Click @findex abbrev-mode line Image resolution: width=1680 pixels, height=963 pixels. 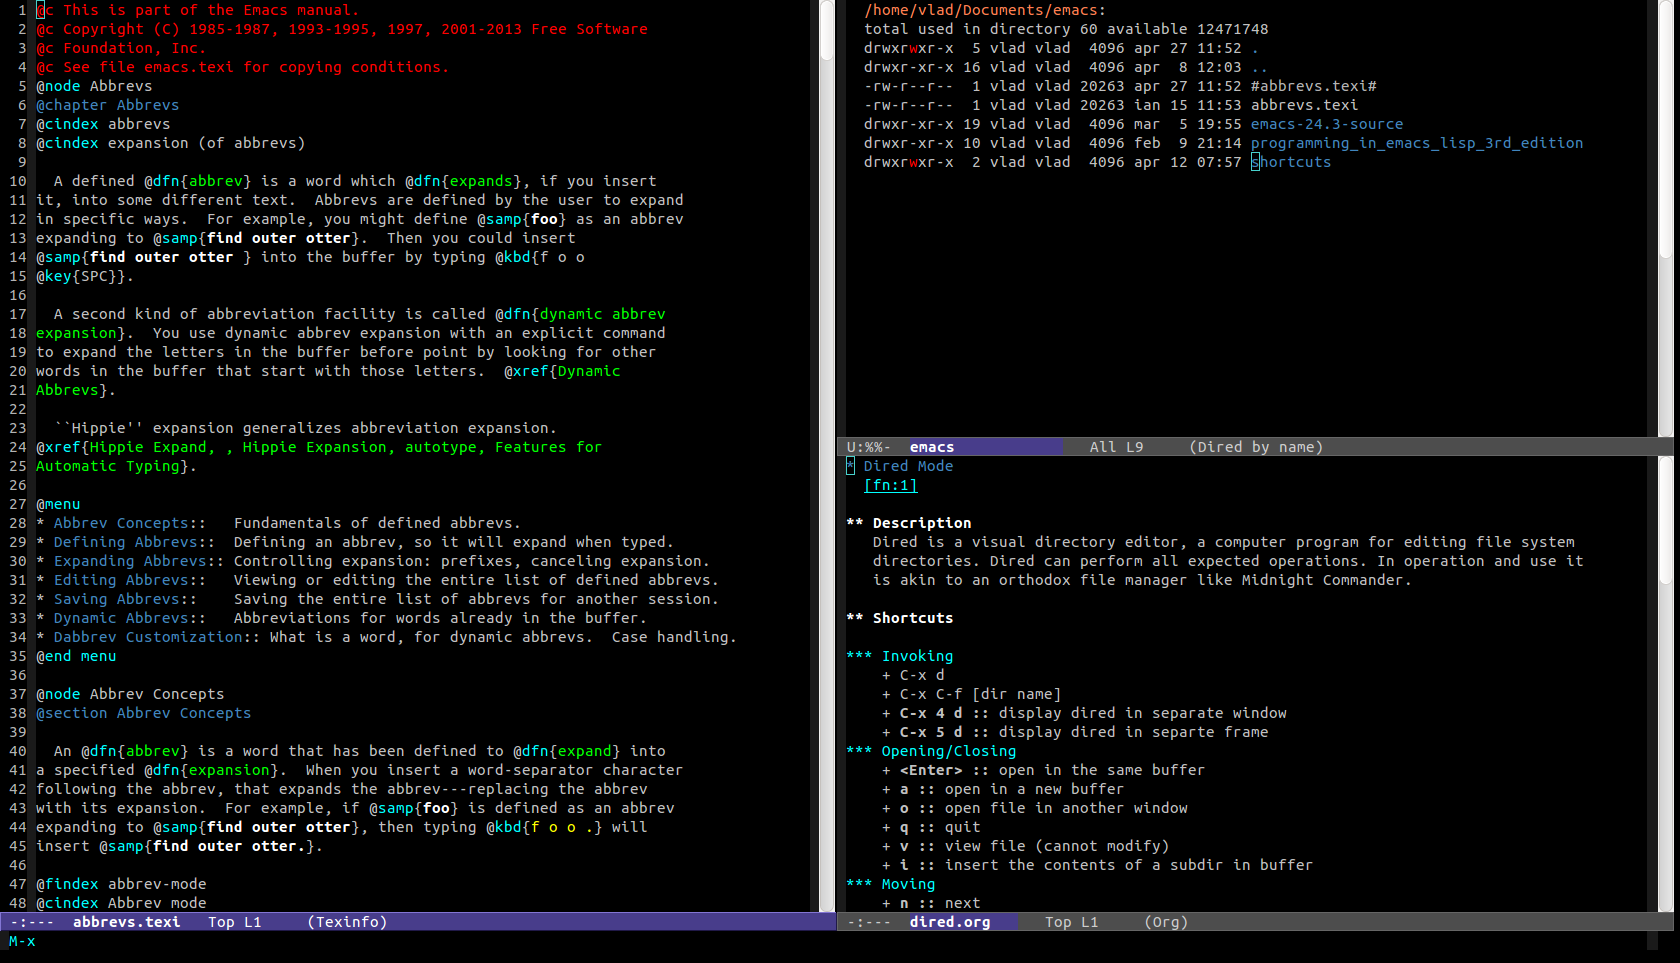pyautogui.click(x=121, y=884)
